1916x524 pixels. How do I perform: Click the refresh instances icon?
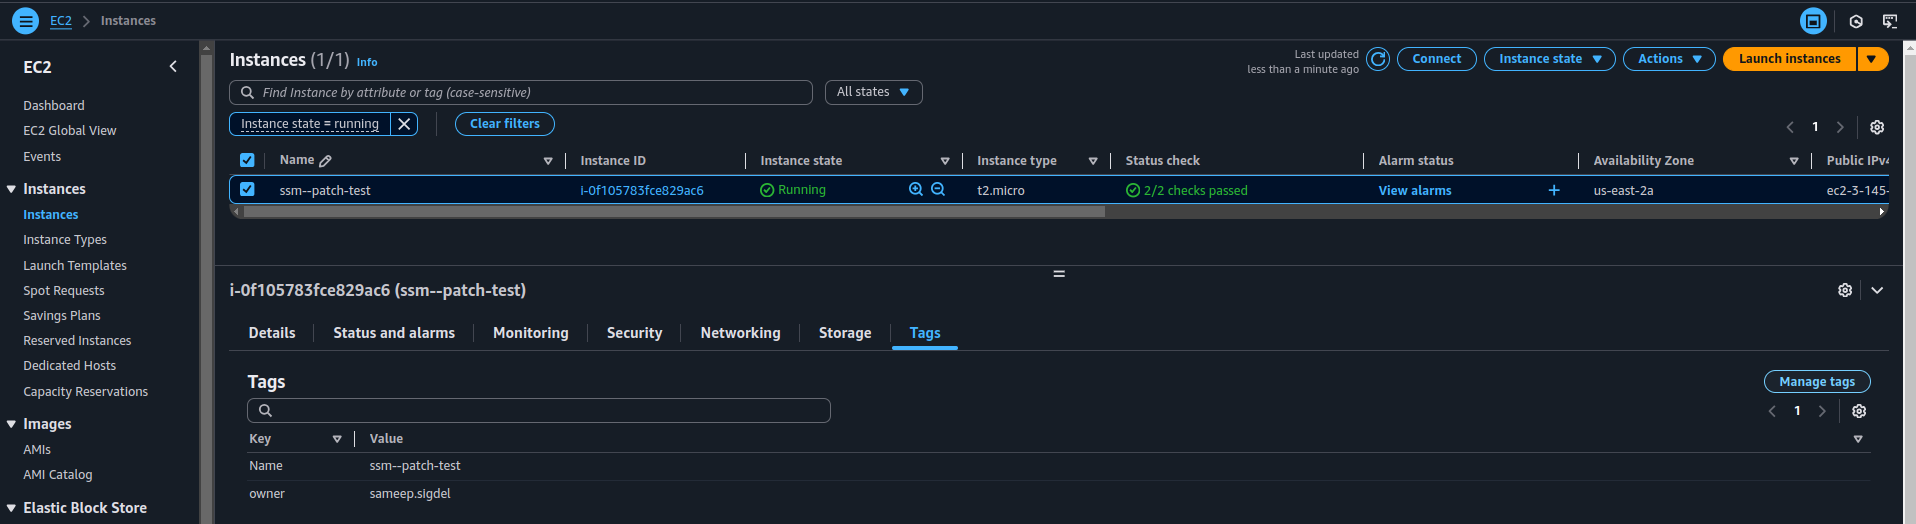pyautogui.click(x=1378, y=59)
